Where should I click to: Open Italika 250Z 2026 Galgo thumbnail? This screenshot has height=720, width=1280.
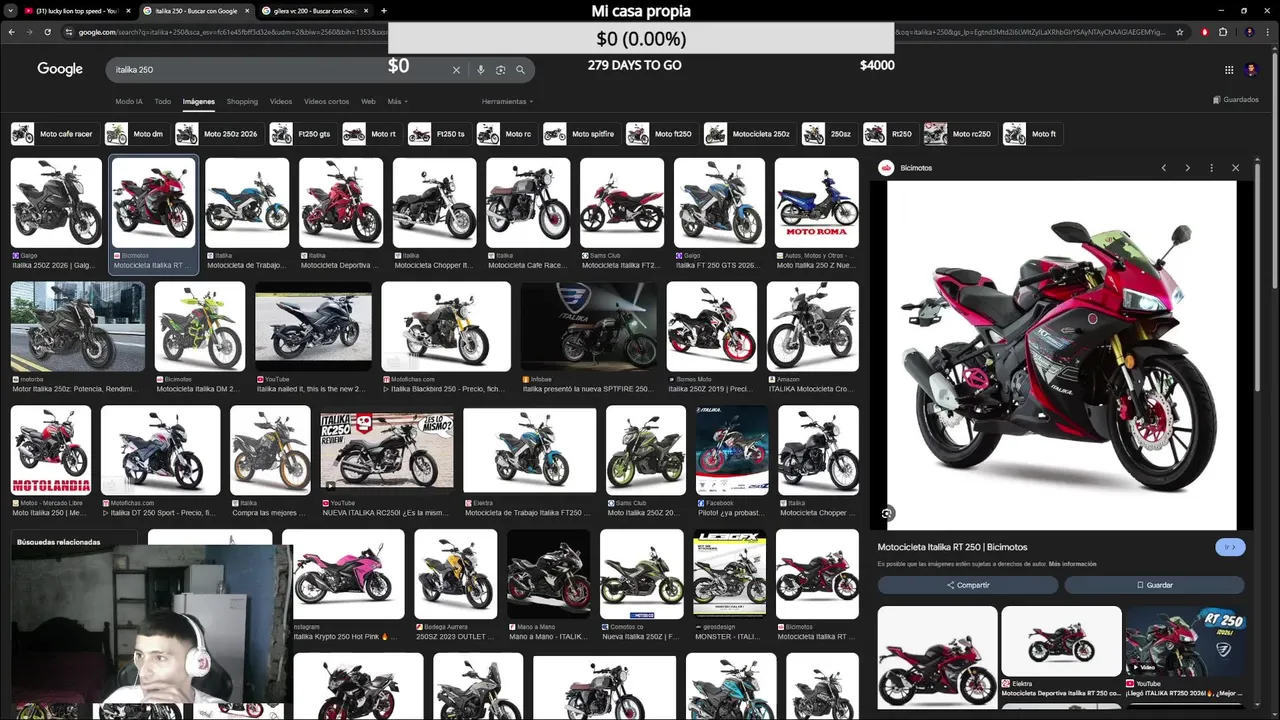point(56,202)
